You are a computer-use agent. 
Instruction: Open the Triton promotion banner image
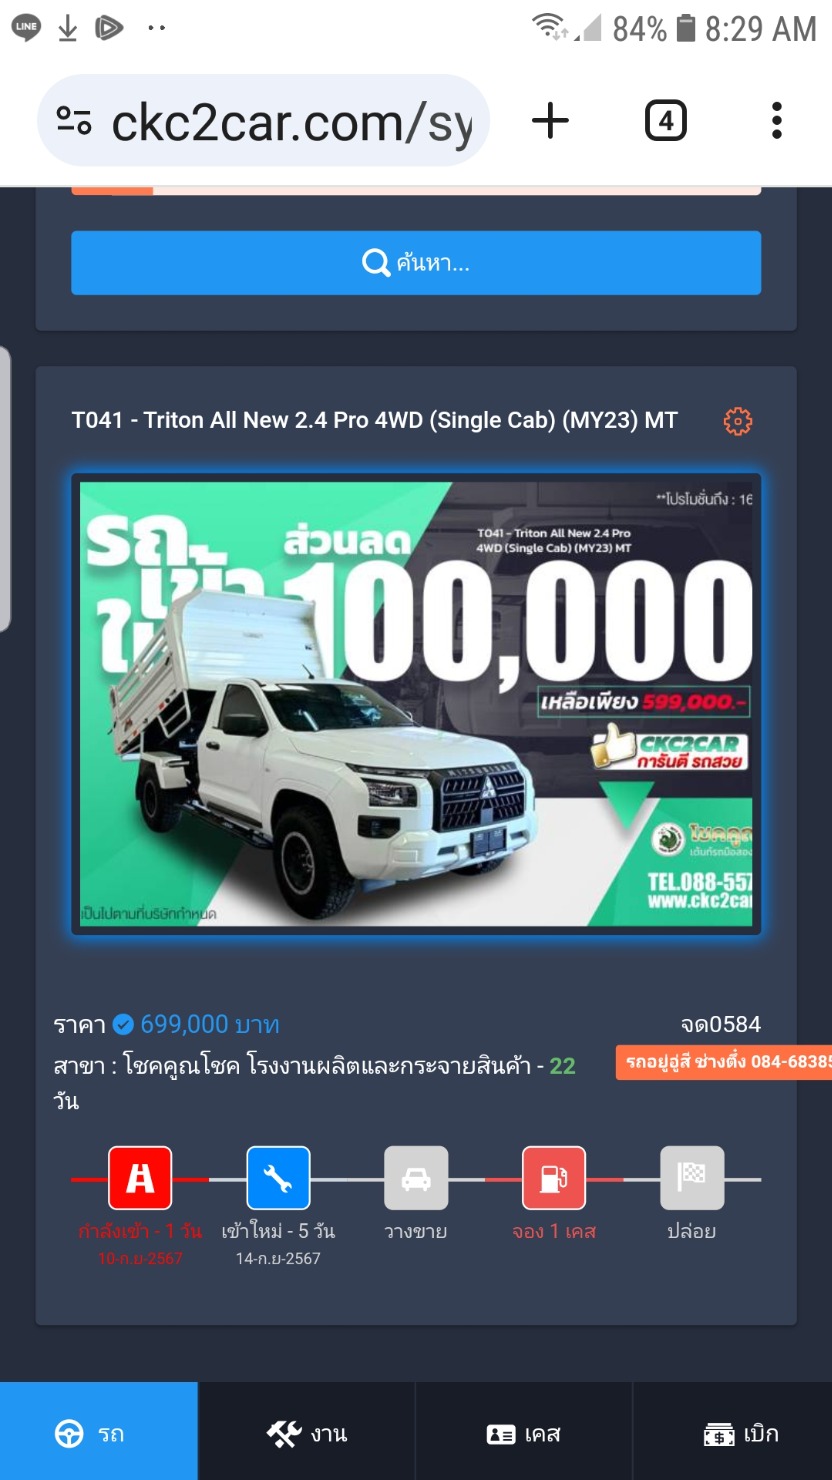416,704
